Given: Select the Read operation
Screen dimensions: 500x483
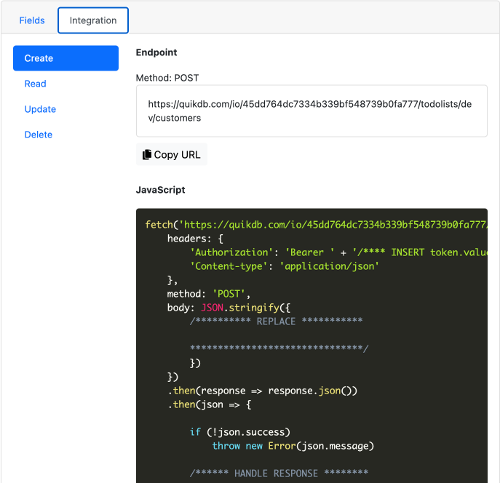Looking at the screenshot, I should tap(35, 84).
